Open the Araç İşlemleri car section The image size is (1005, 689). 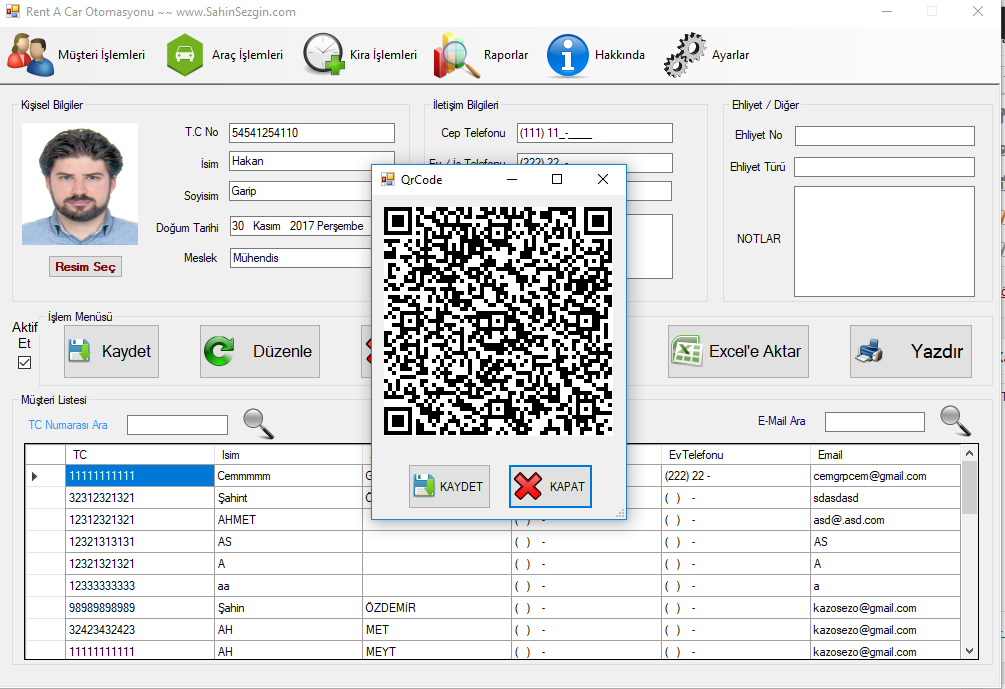[224, 55]
